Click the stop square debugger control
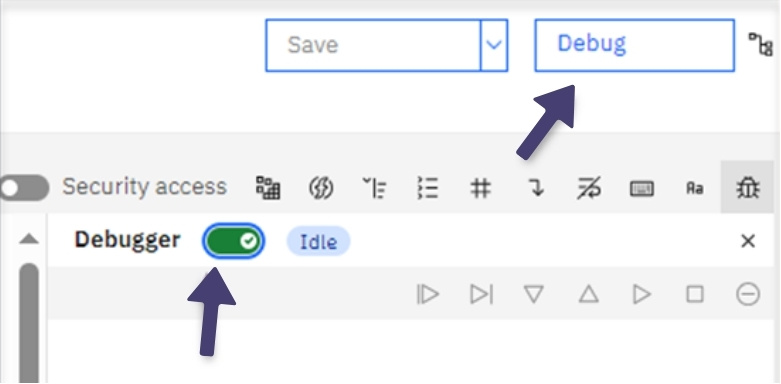Image resolution: width=781 pixels, height=384 pixels. (x=695, y=294)
